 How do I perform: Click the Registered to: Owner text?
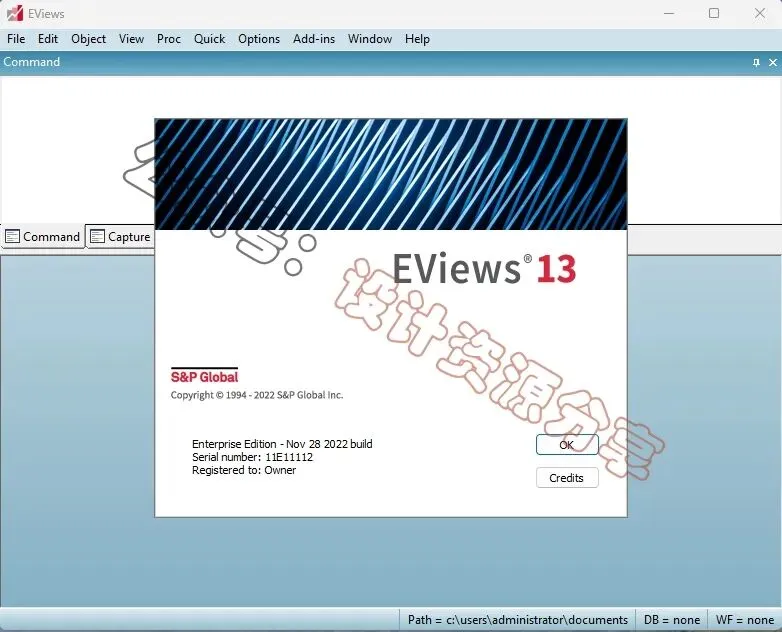(244, 470)
